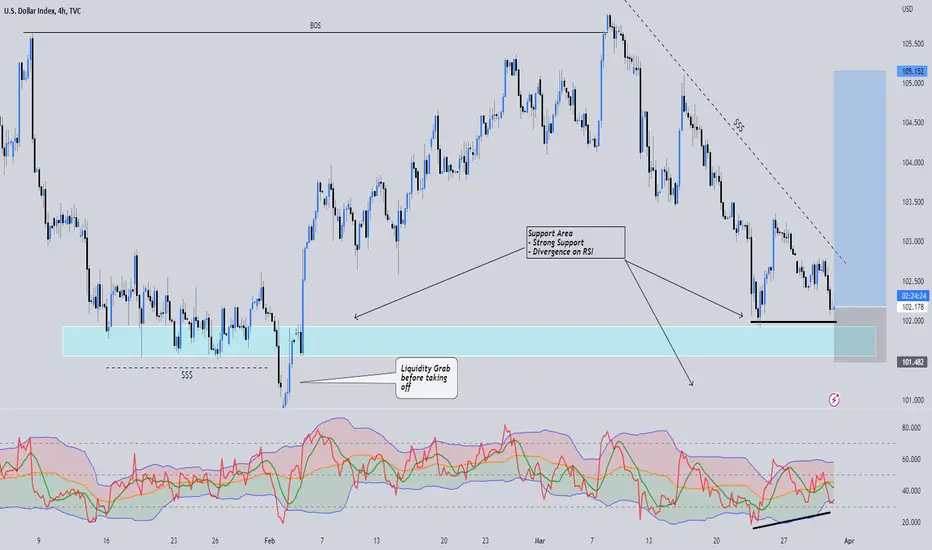Click the purple lightning bolt icon
The height and width of the screenshot is (550, 932).
coord(834,400)
